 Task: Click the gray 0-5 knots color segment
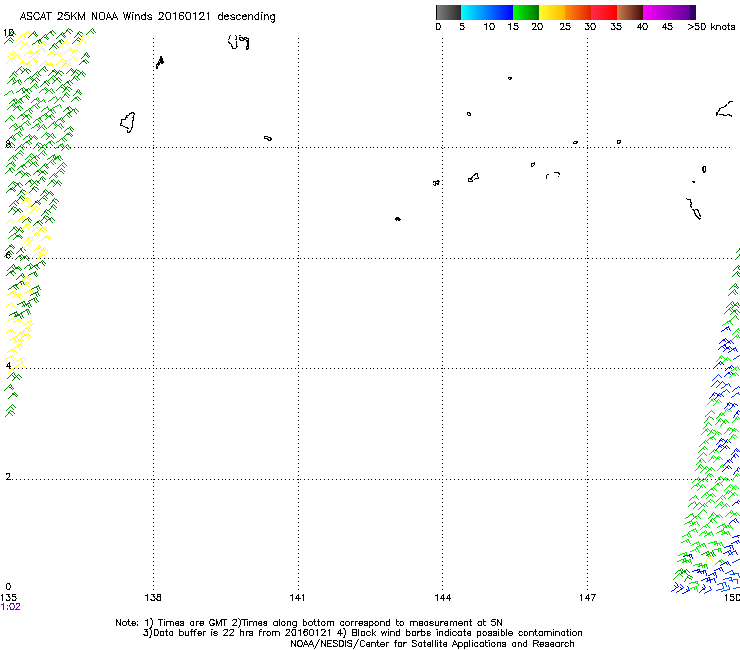(x=448, y=12)
